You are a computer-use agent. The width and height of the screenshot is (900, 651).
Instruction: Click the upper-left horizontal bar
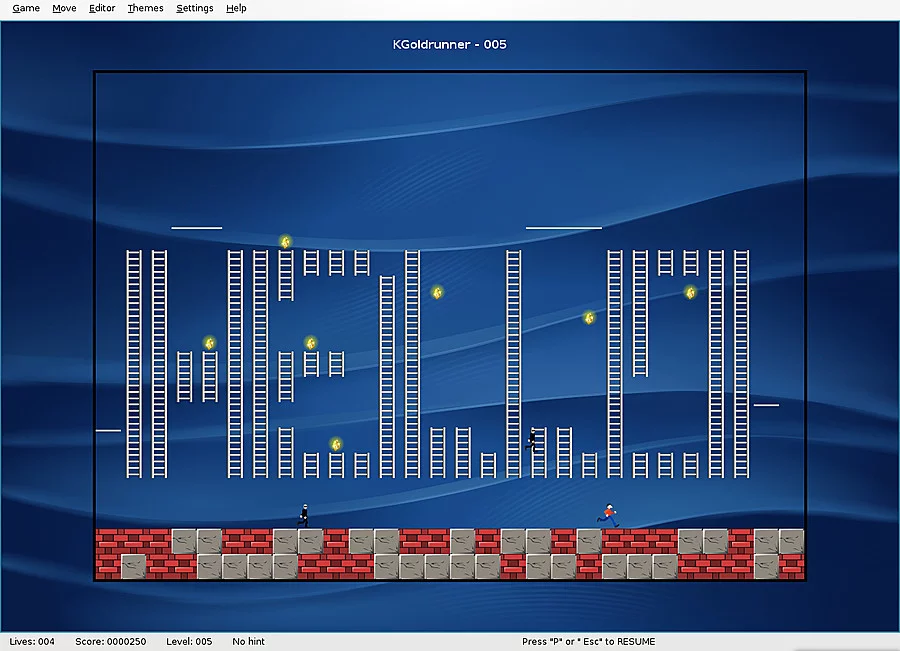(x=197, y=228)
